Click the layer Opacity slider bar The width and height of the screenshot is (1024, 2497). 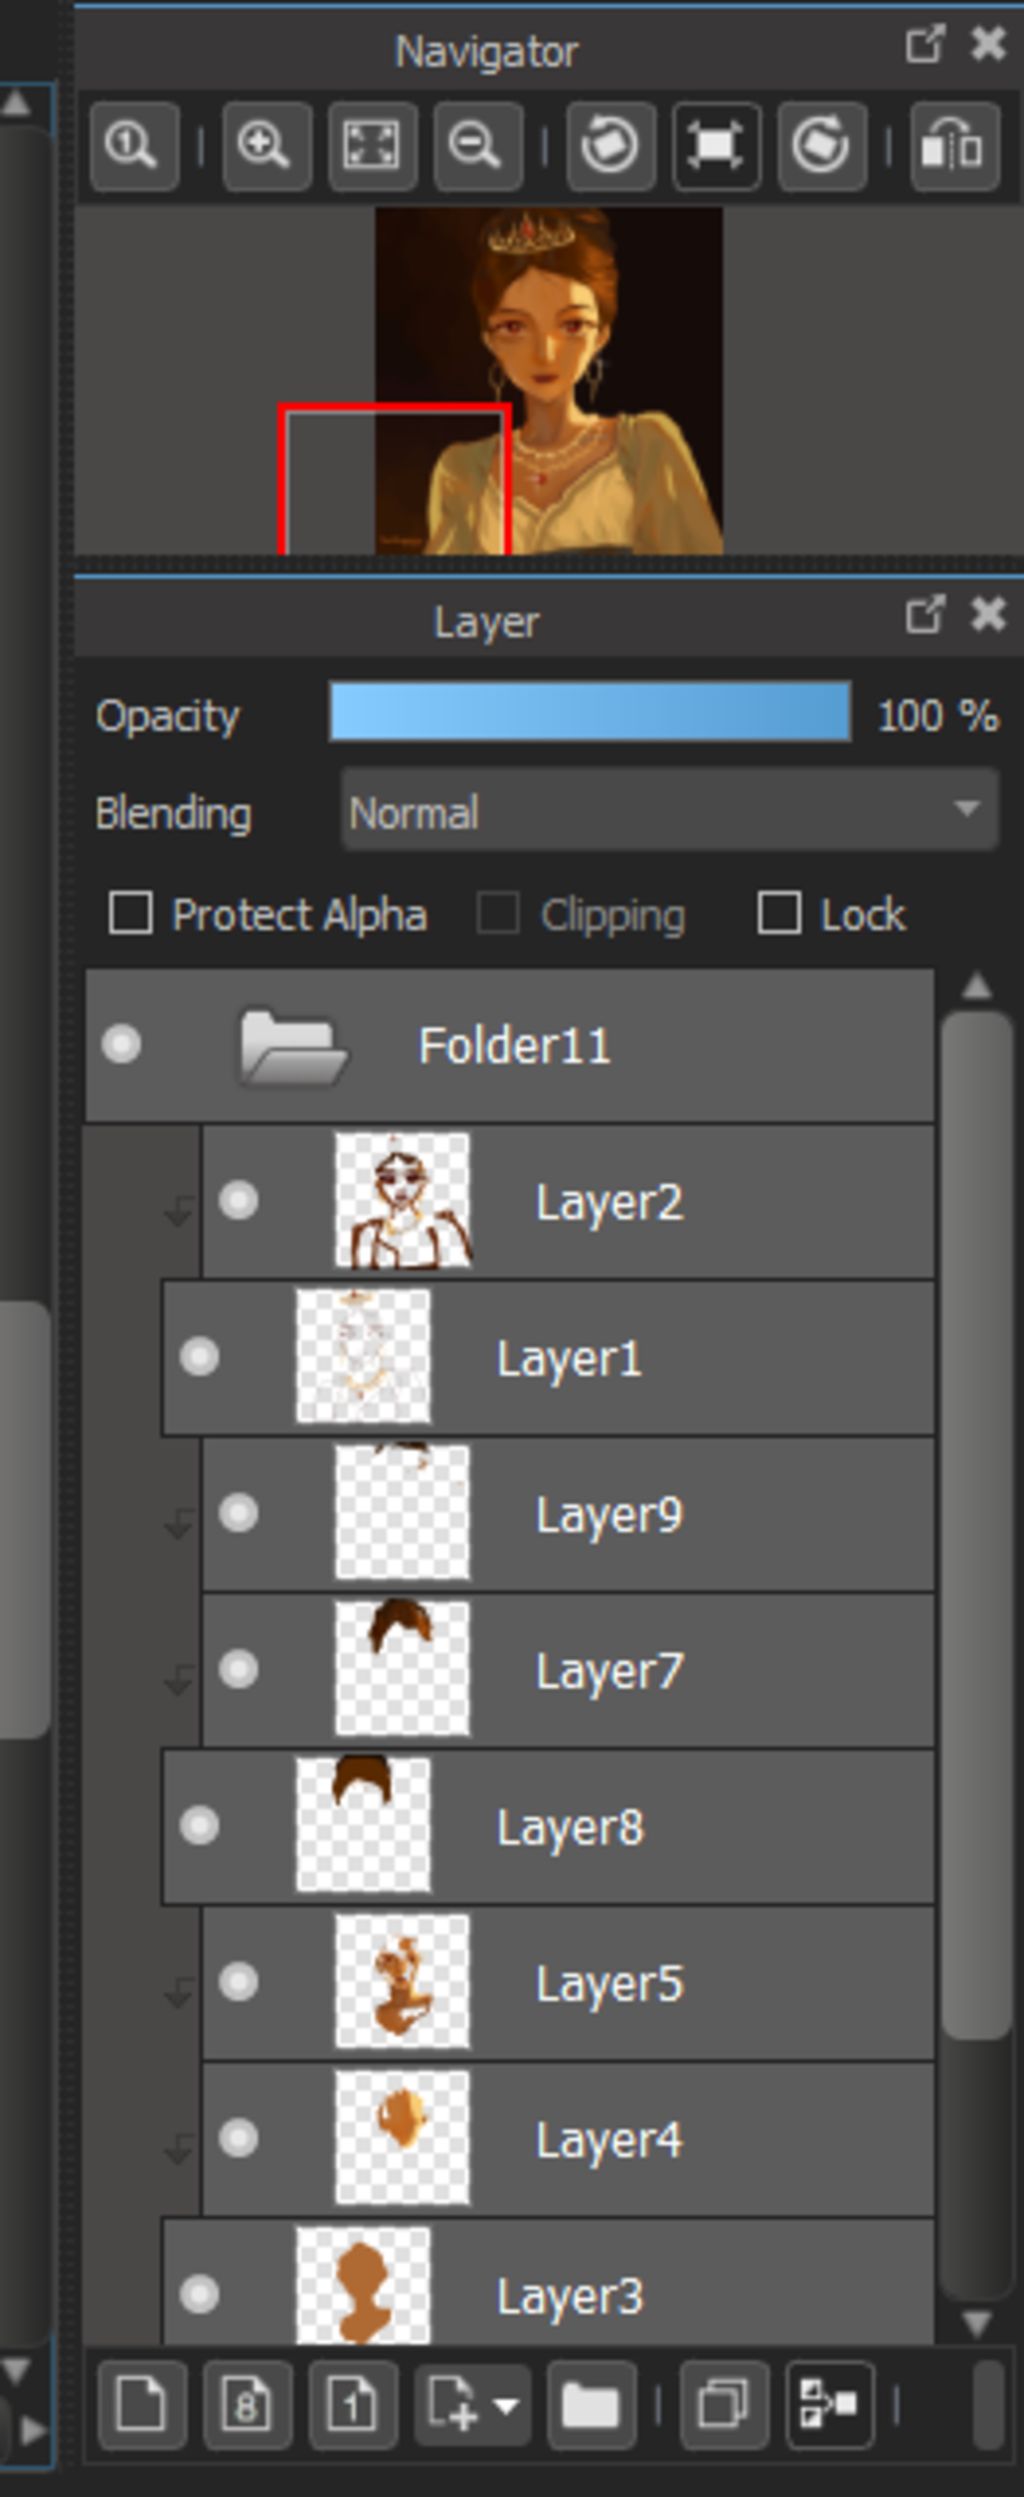pyautogui.click(x=590, y=712)
